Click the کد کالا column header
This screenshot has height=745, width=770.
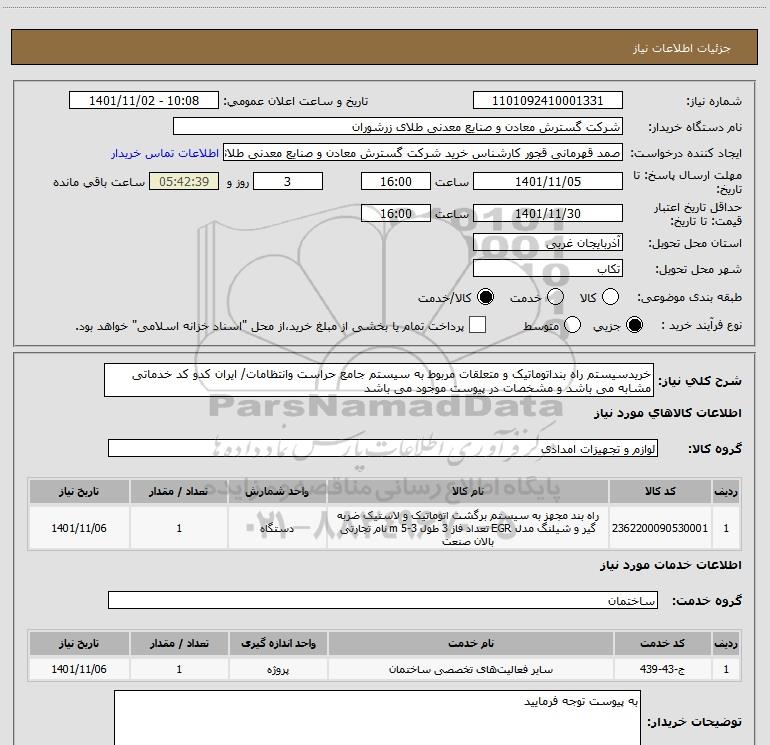pyautogui.click(x=660, y=491)
